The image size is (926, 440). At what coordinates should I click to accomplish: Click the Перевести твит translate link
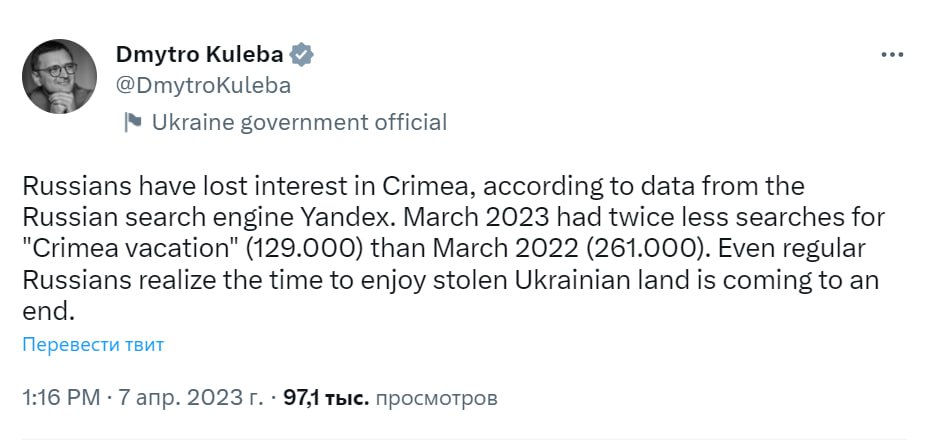(92, 345)
